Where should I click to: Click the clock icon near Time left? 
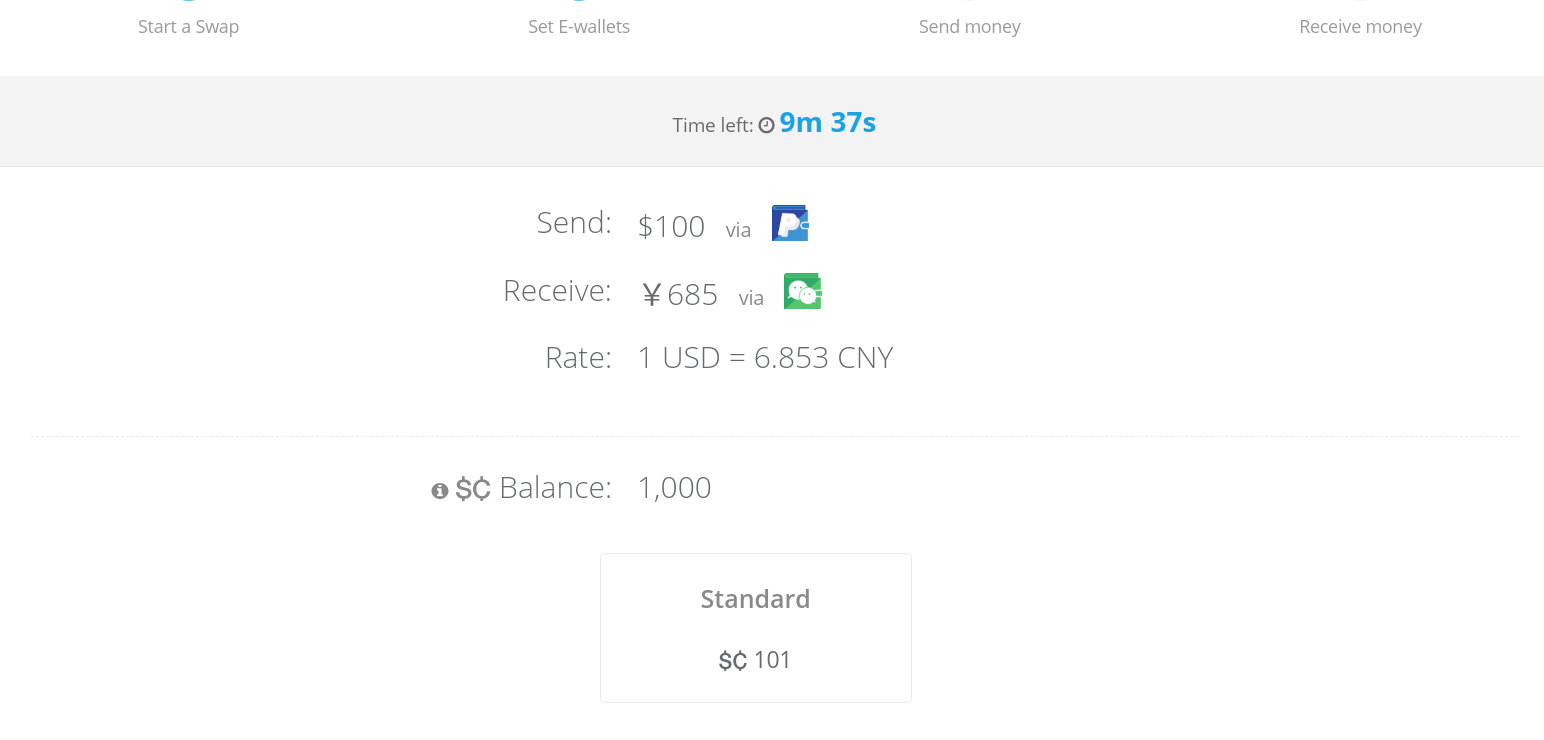pyautogui.click(x=767, y=126)
